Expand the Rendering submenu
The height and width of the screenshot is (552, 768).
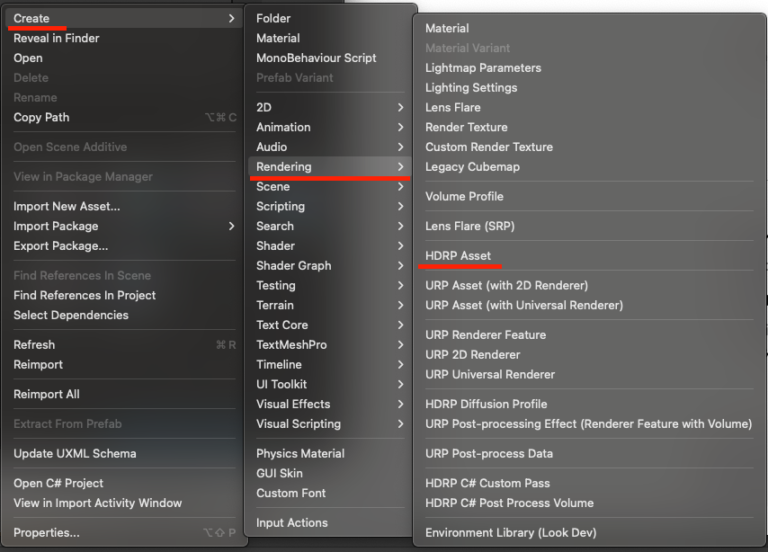click(284, 167)
